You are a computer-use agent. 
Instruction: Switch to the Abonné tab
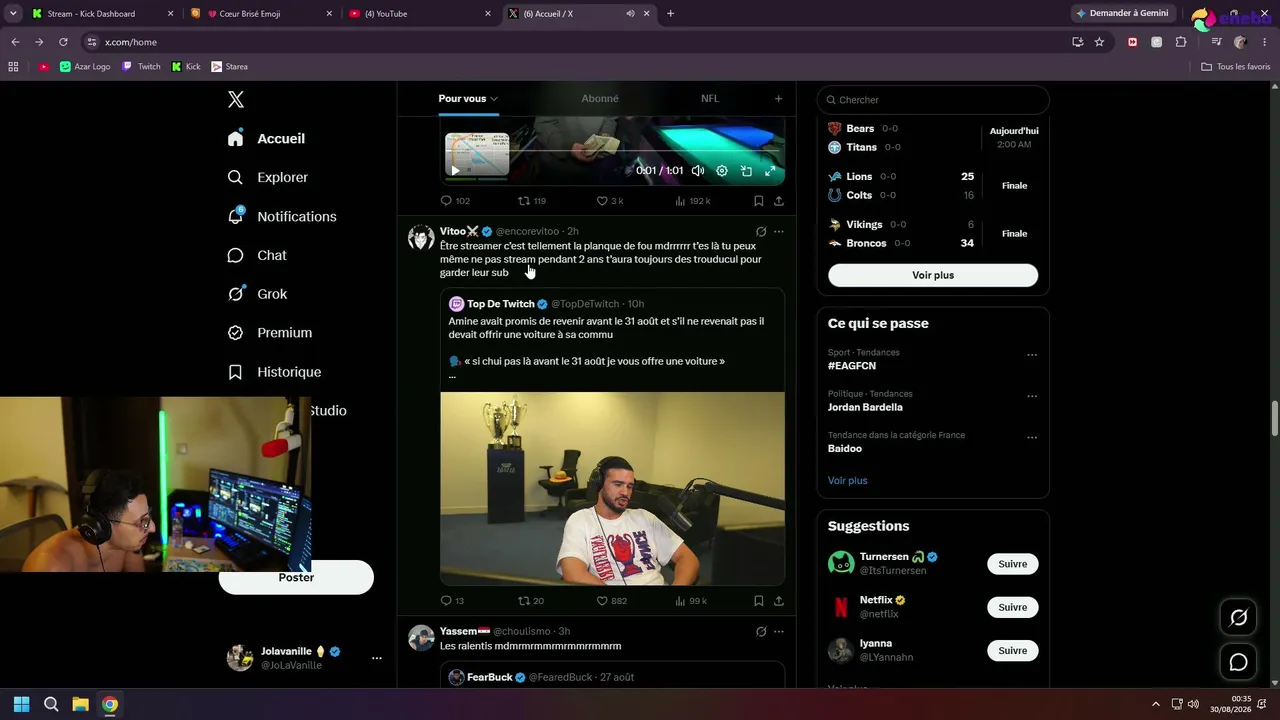600,99
